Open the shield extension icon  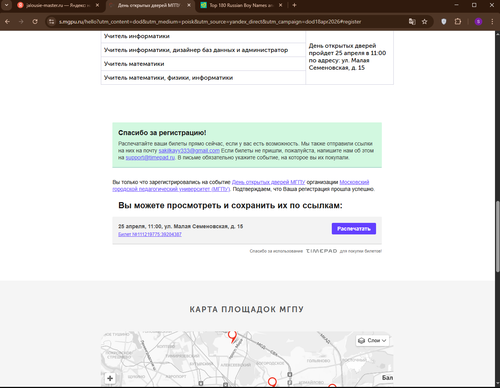444,22
